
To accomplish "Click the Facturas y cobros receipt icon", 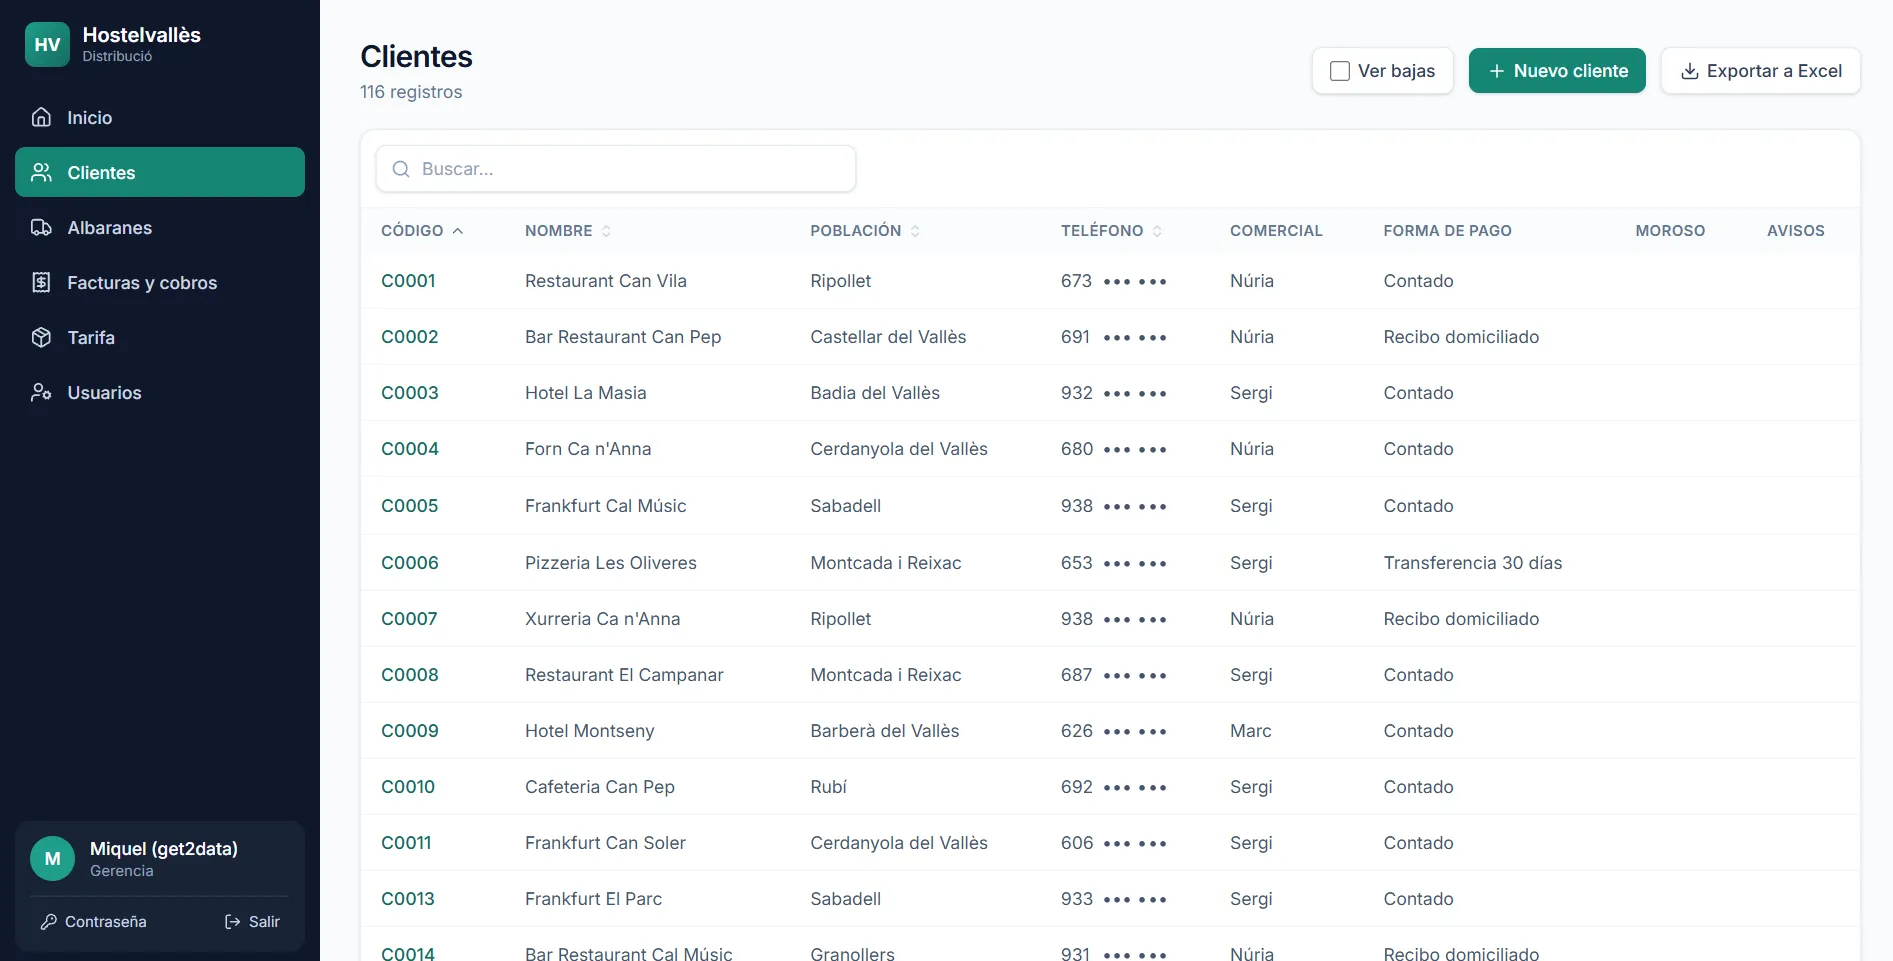I will pyautogui.click(x=41, y=282).
